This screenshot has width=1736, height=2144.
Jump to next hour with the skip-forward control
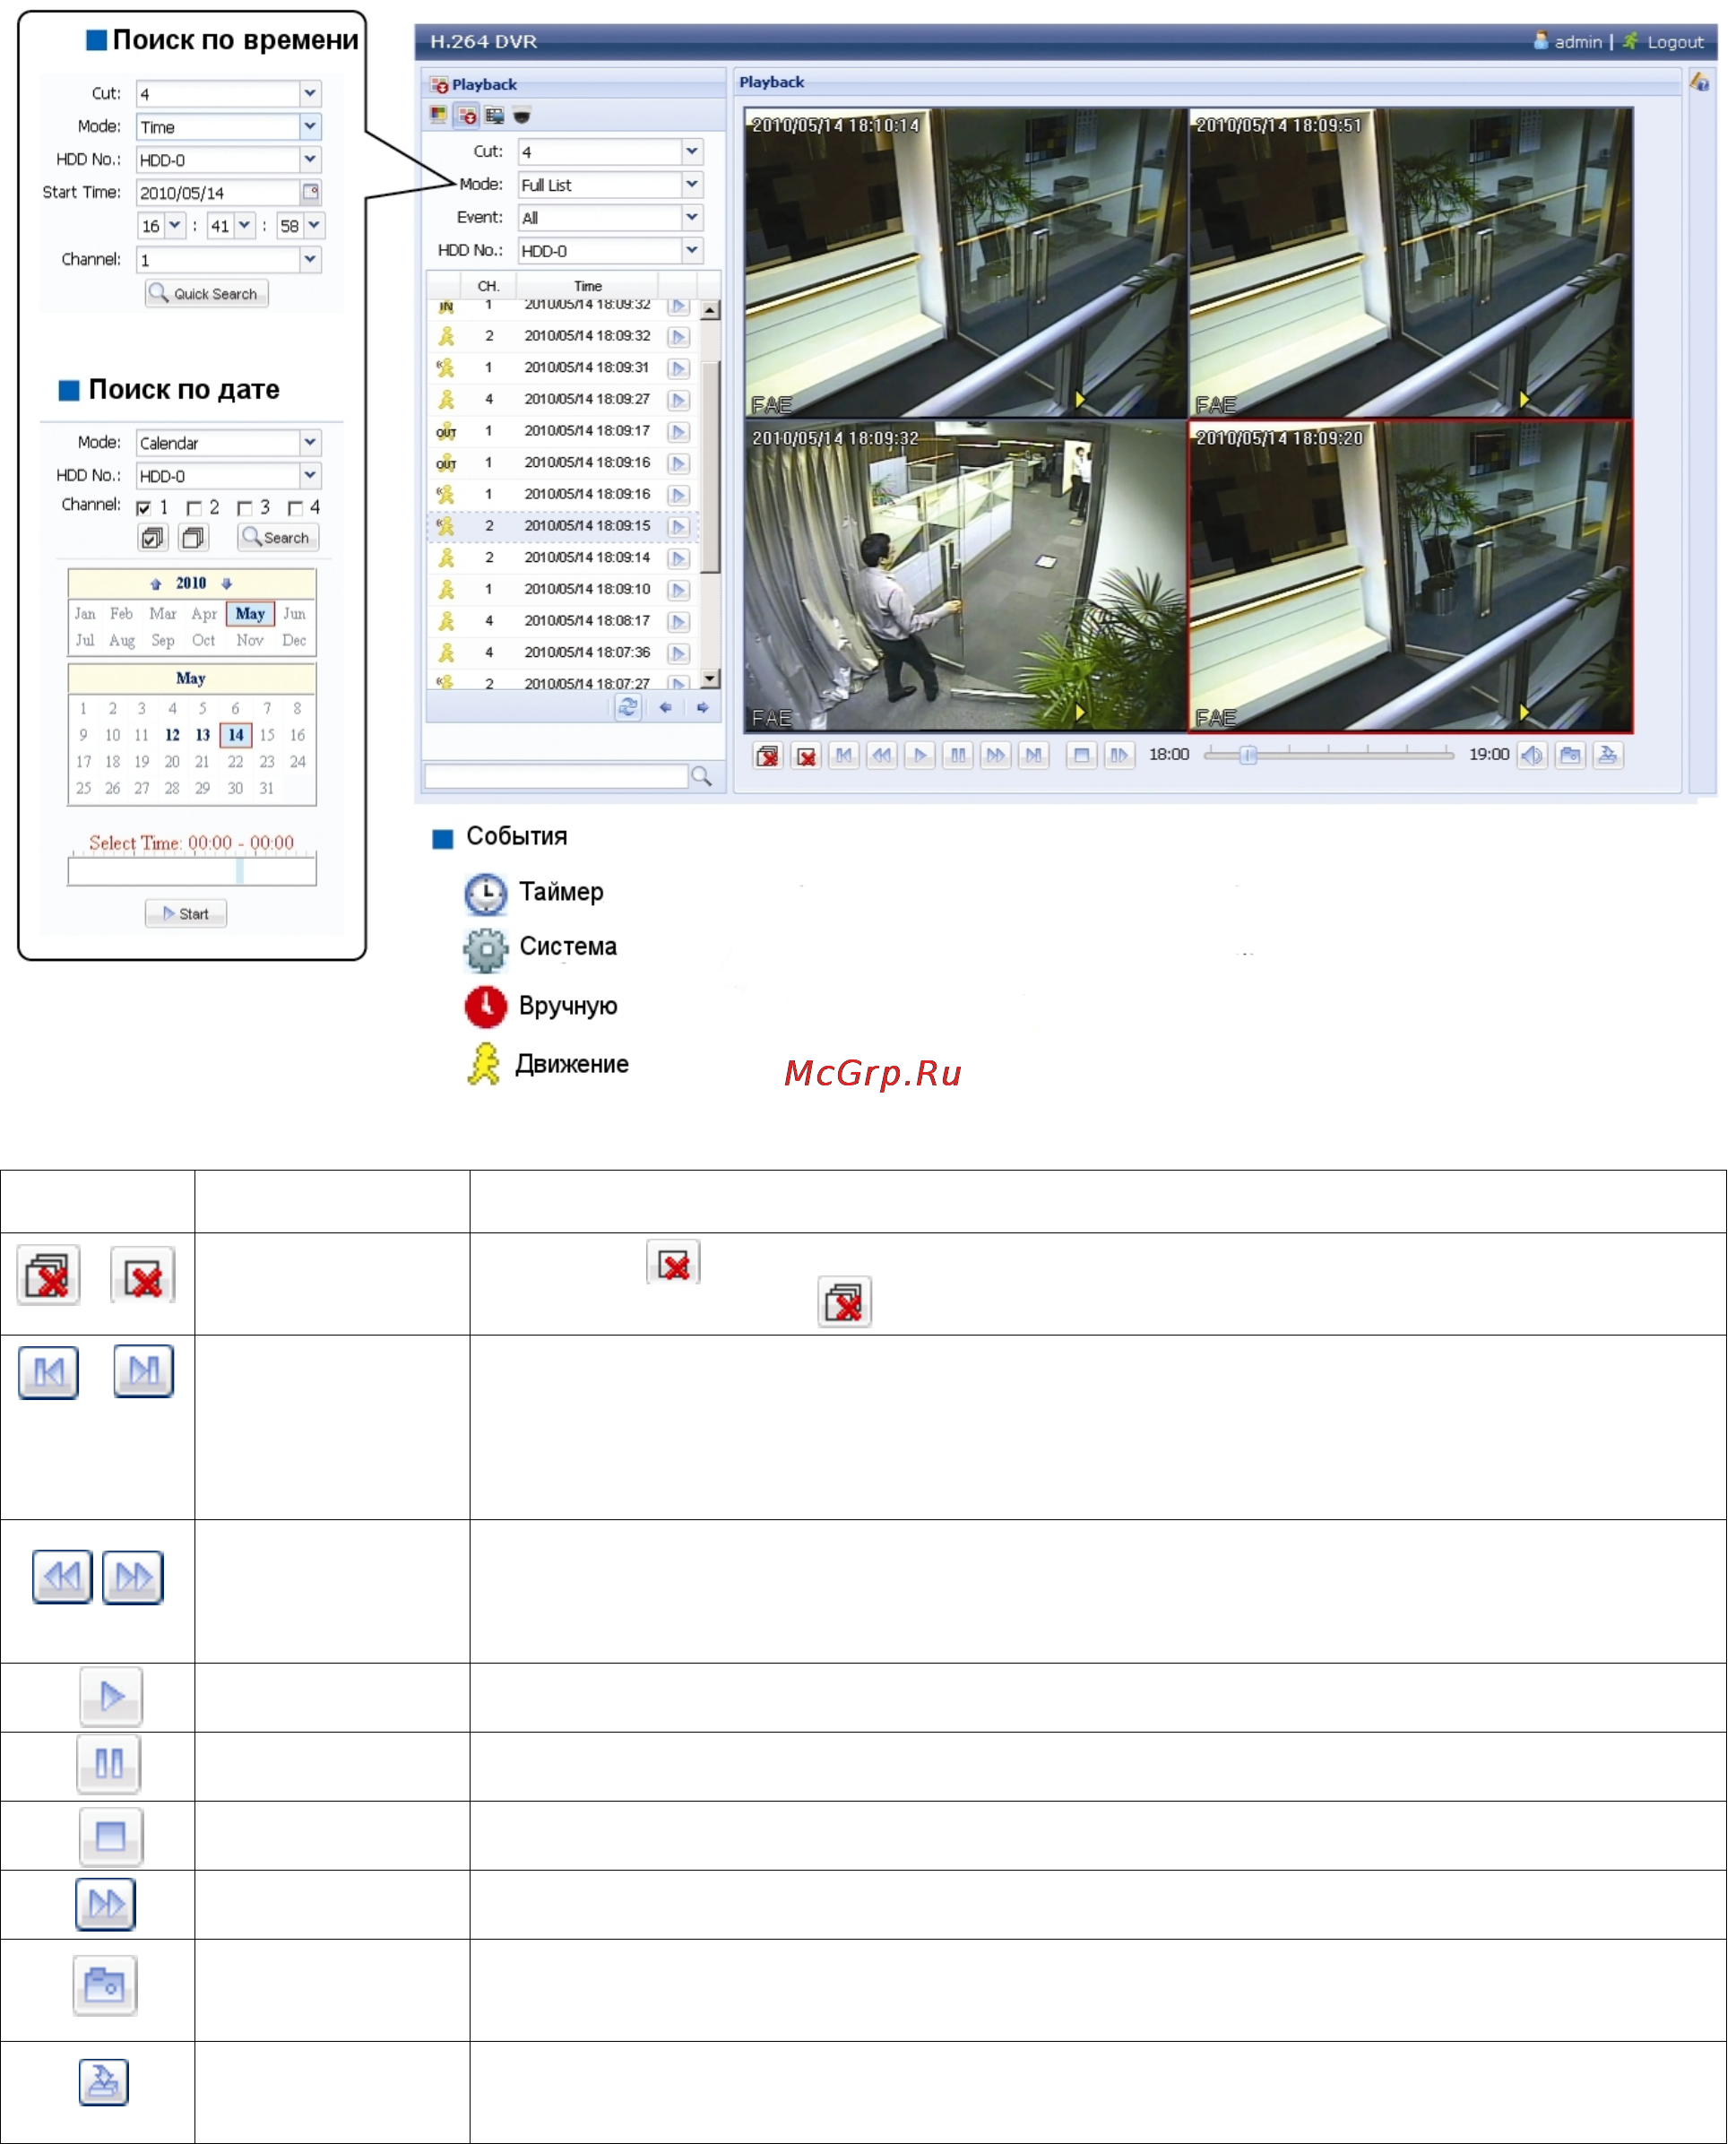click(x=1035, y=757)
